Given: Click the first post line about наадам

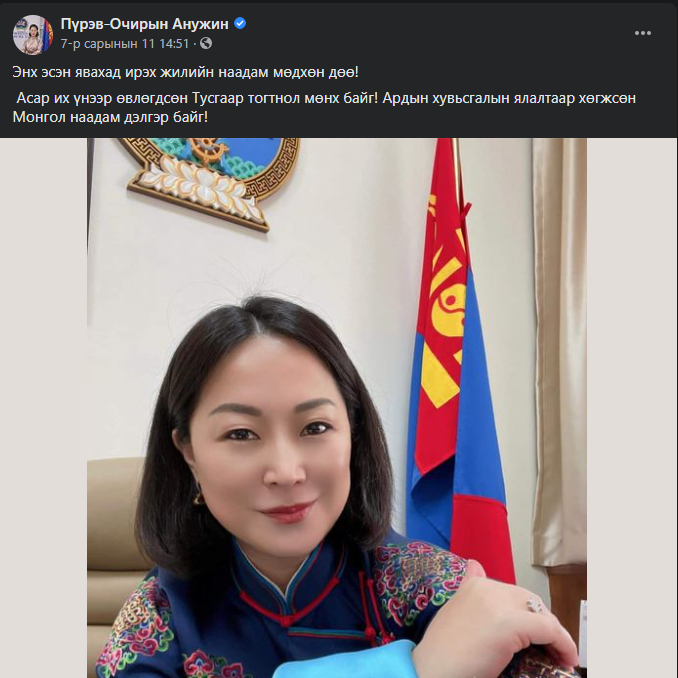Looking at the screenshot, I should 185,72.
